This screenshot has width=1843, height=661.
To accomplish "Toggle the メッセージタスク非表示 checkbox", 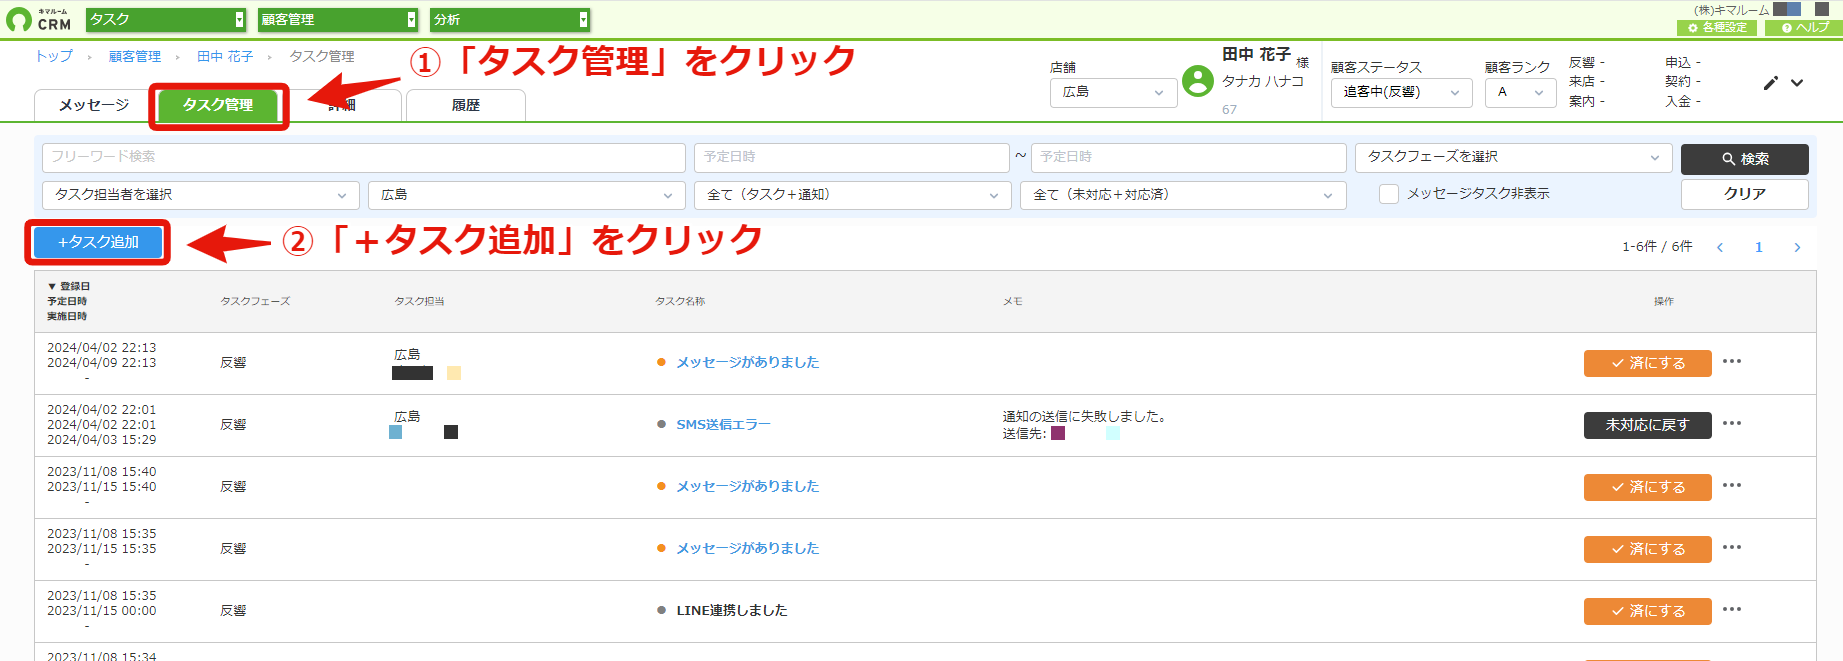I will click(x=1389, y=194).
